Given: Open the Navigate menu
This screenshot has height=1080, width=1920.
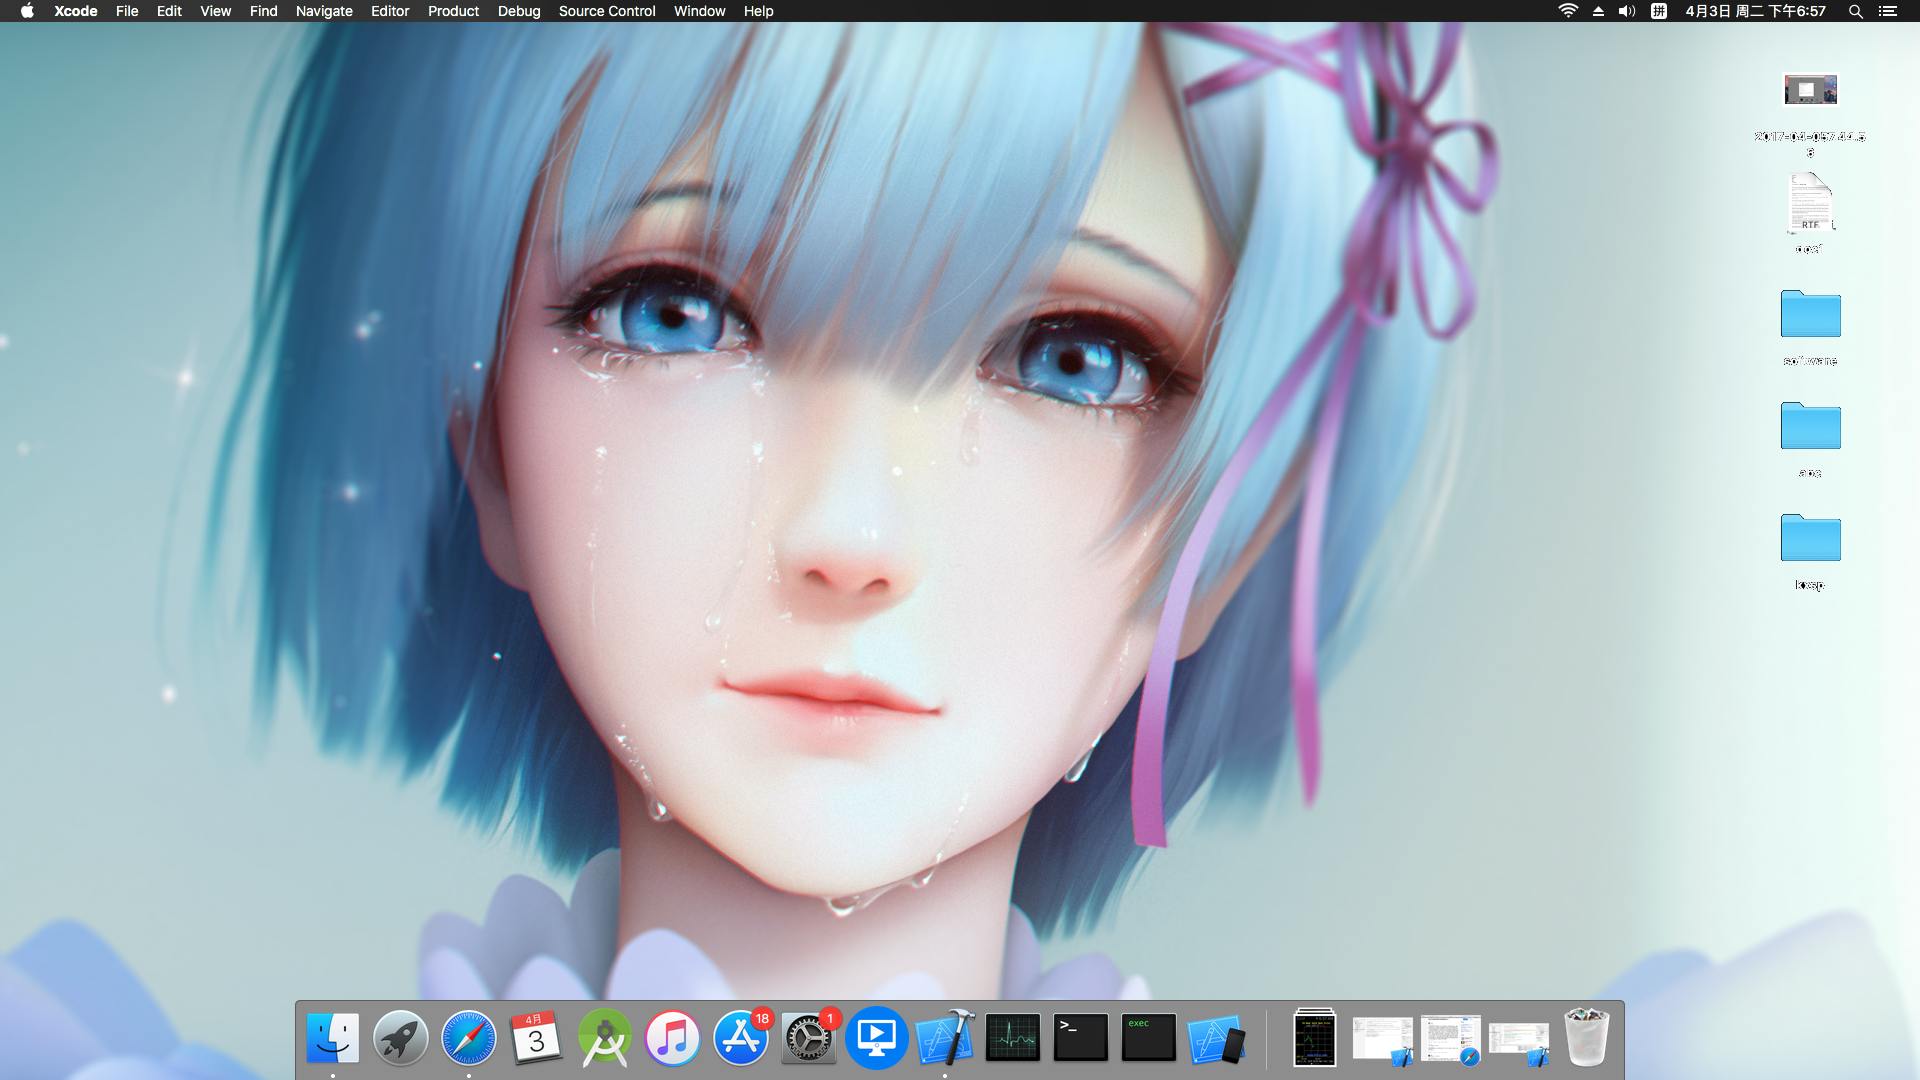Looking at the screenshot, I should pyautogui.click(x=324, y=11).
